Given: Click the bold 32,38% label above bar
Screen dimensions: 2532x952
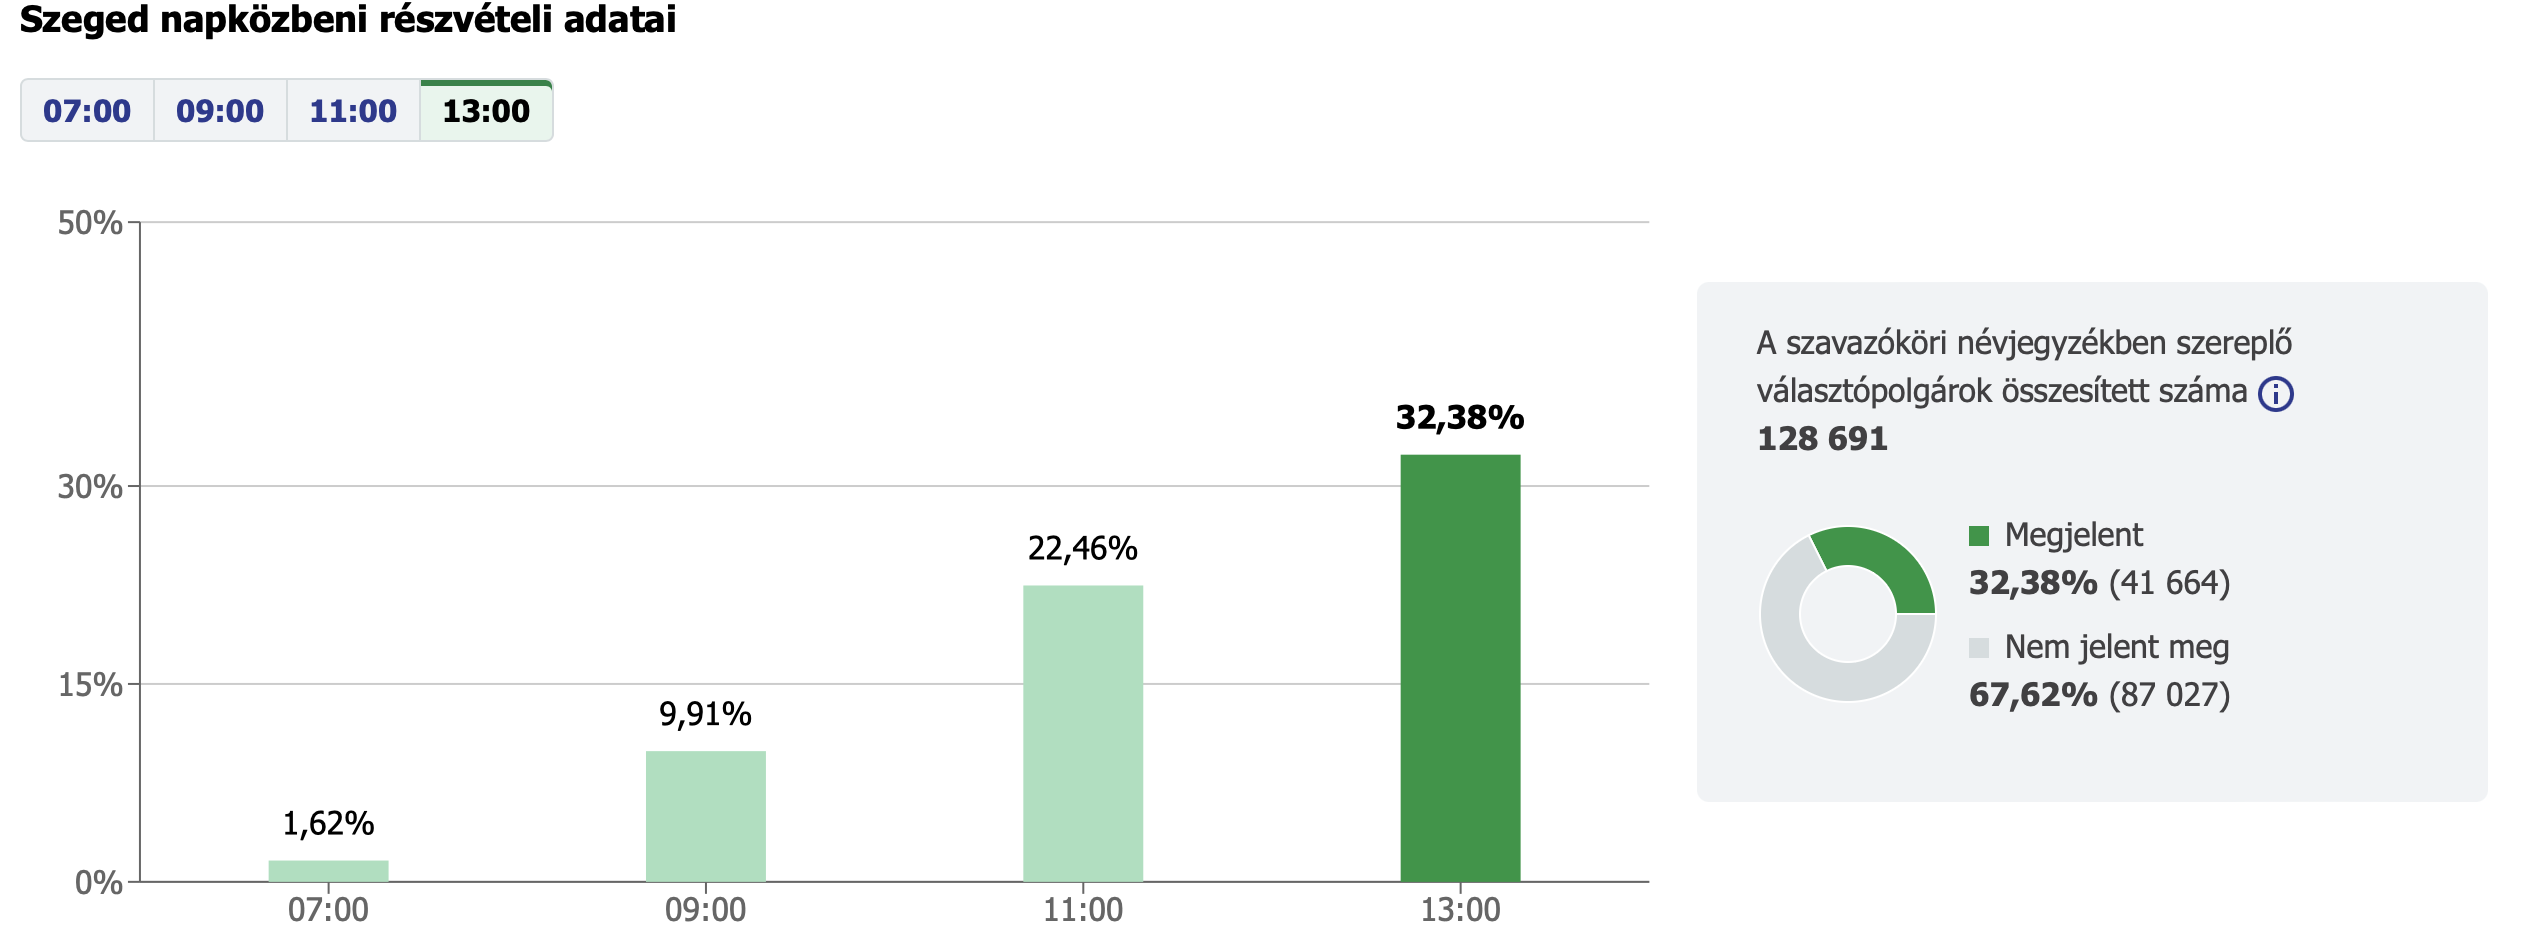Looking at the screenshot, I should (x=1460, y=418).
